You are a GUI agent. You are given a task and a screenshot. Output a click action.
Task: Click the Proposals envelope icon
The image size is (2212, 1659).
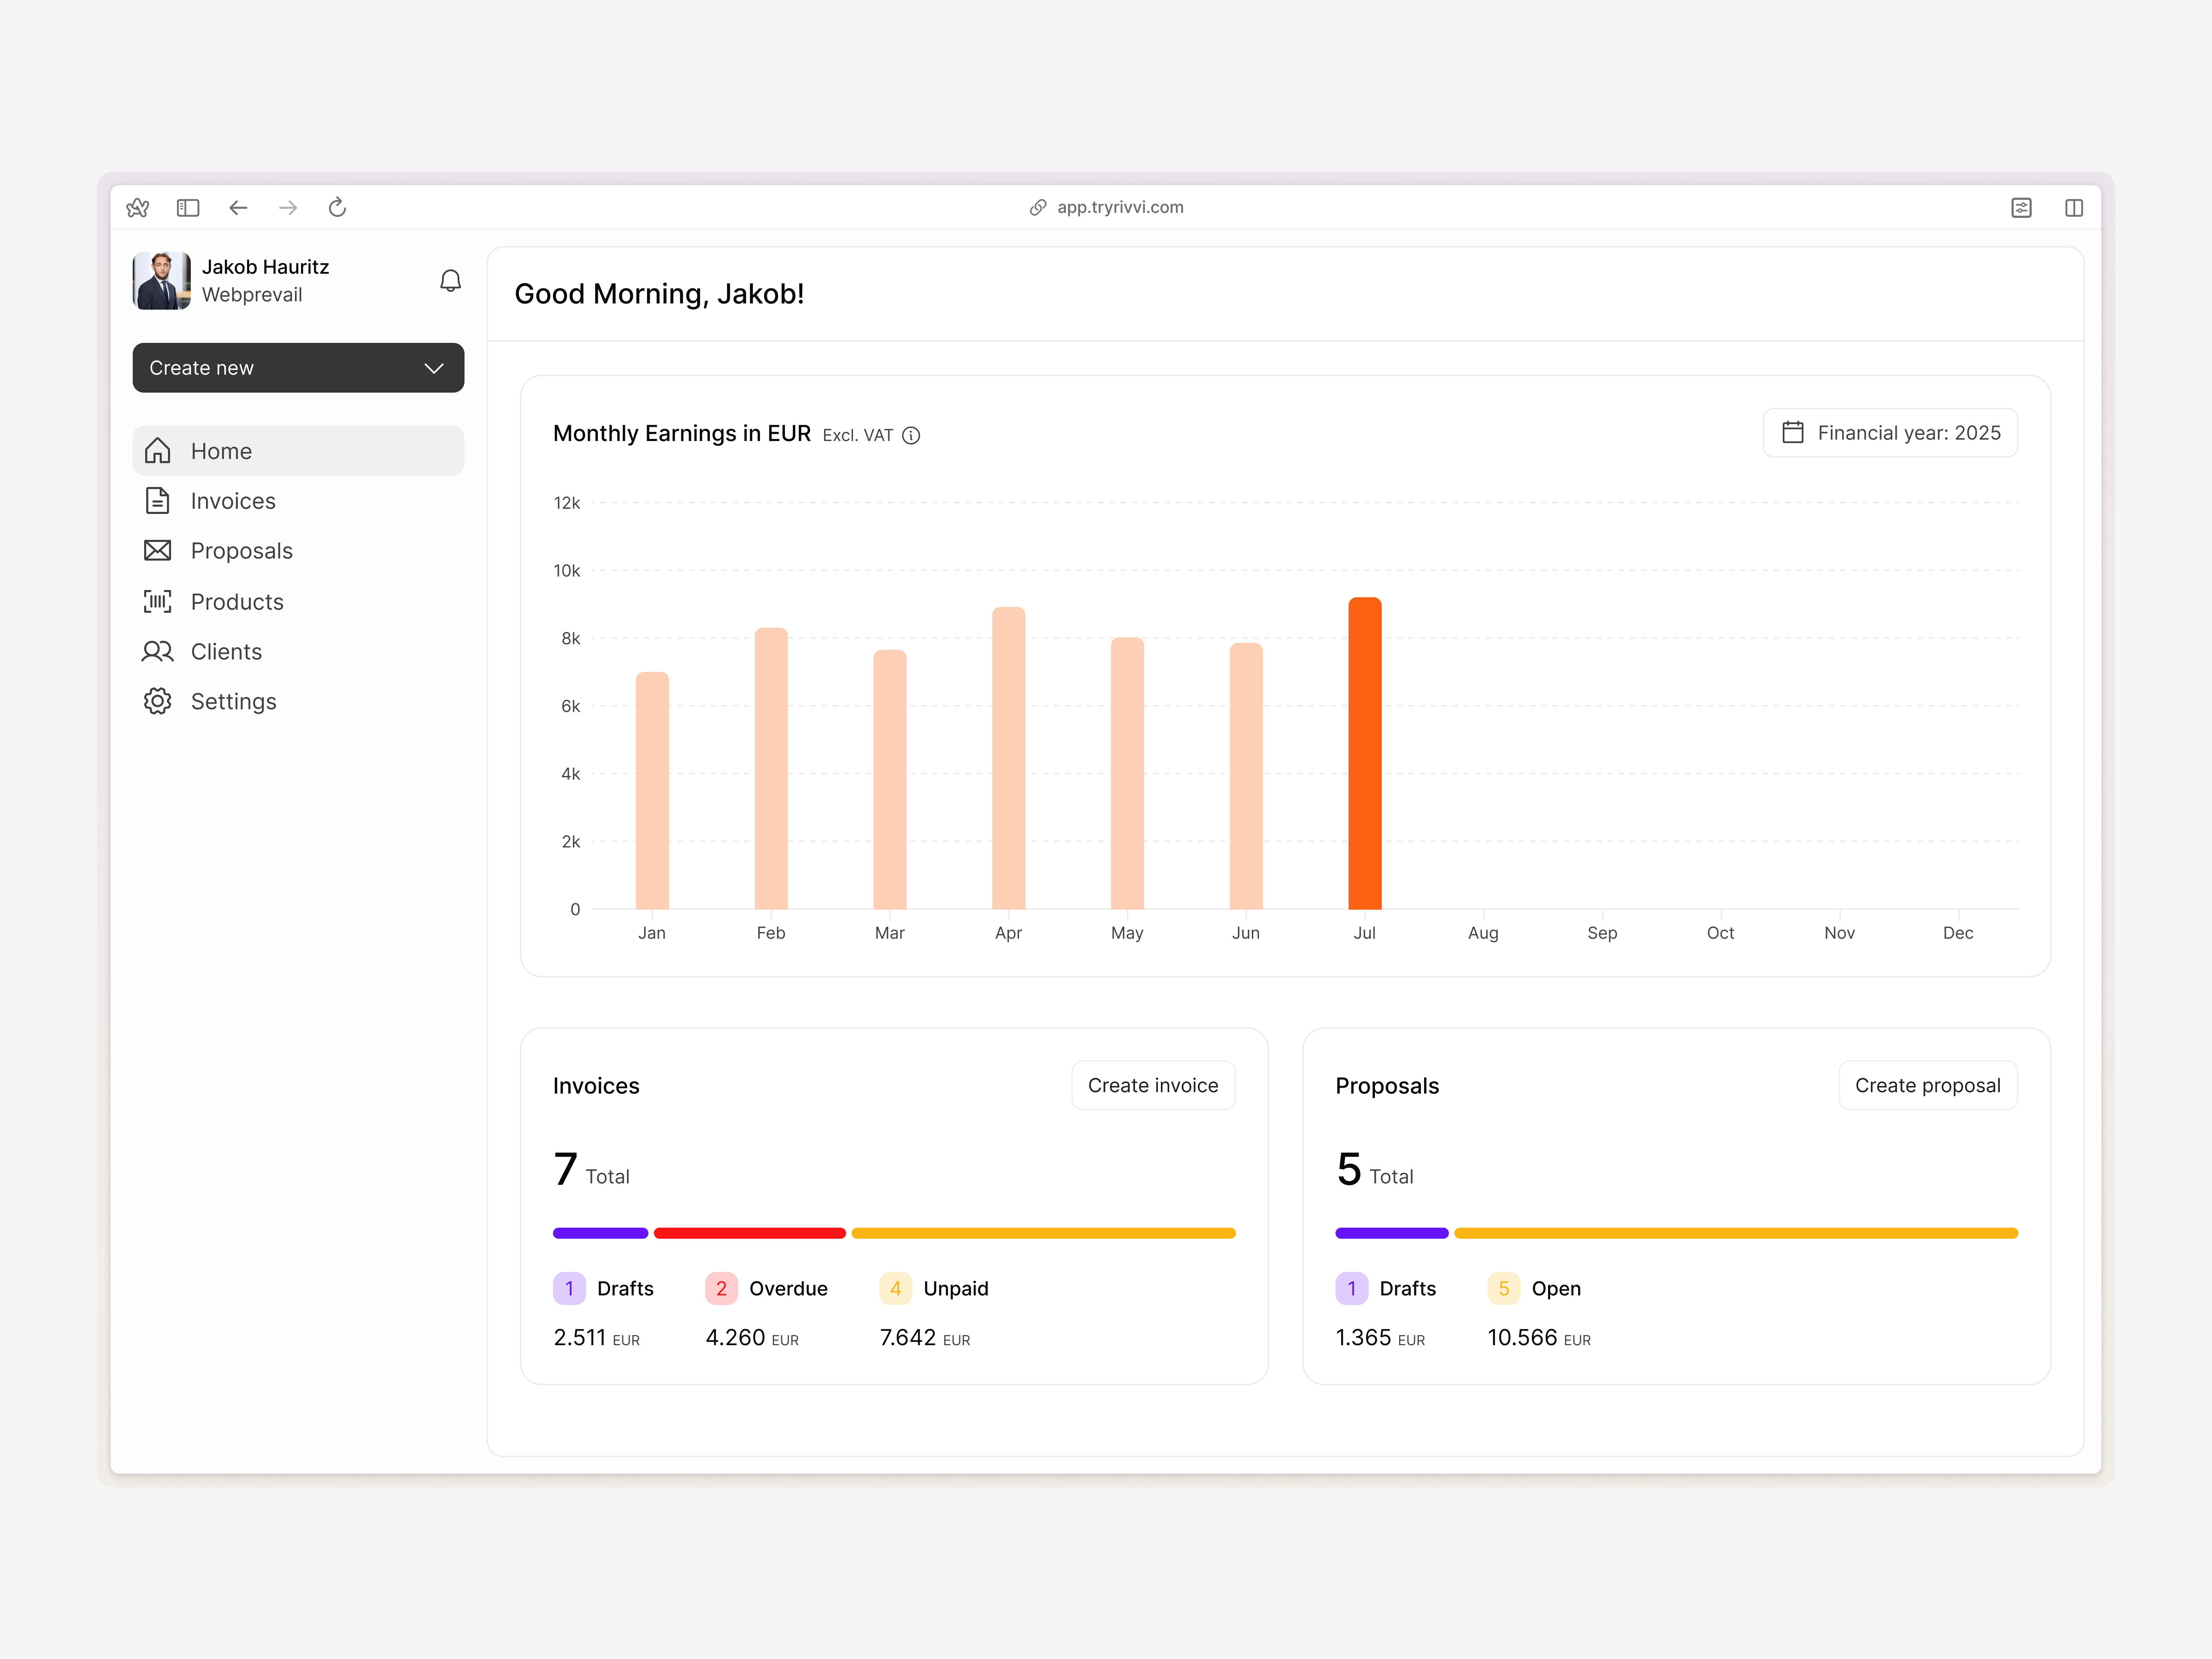[157, 551]
